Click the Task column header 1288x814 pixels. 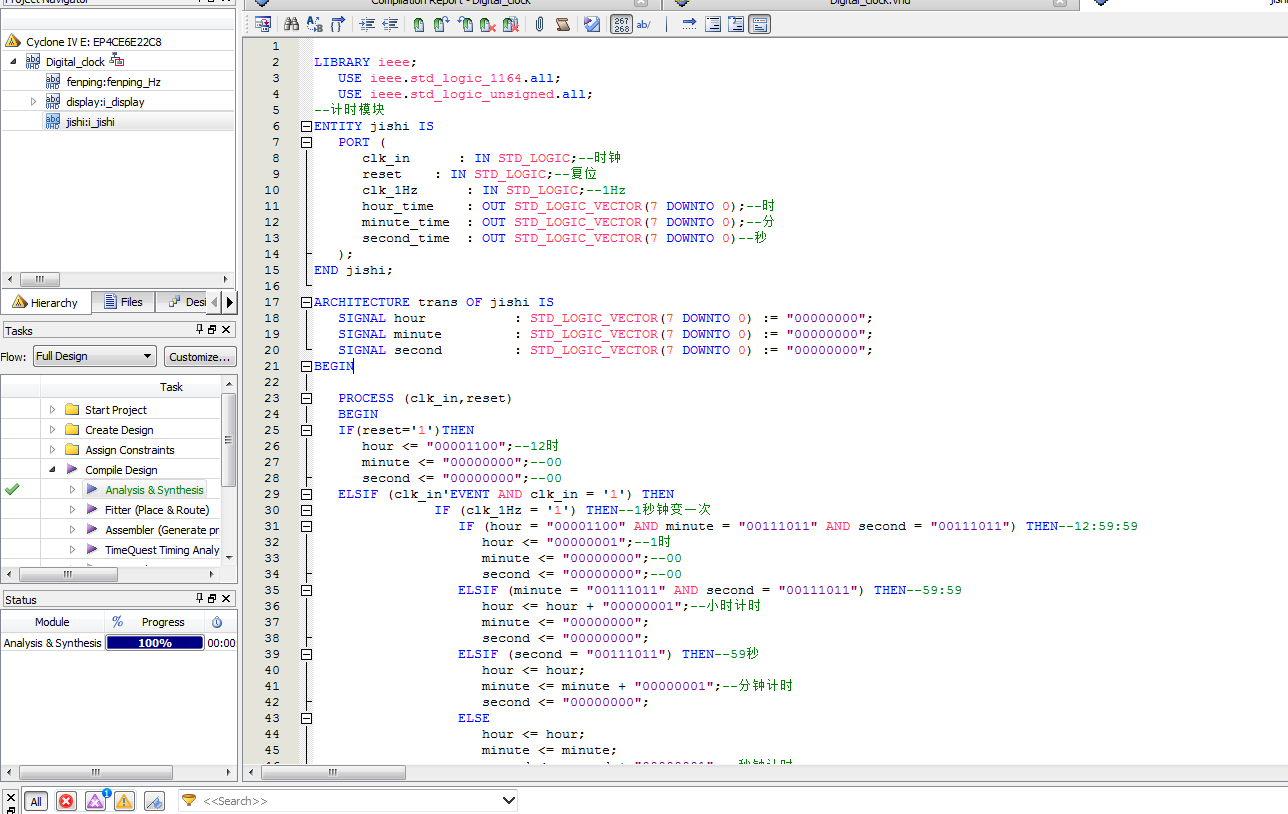click(x=171, y=387)
